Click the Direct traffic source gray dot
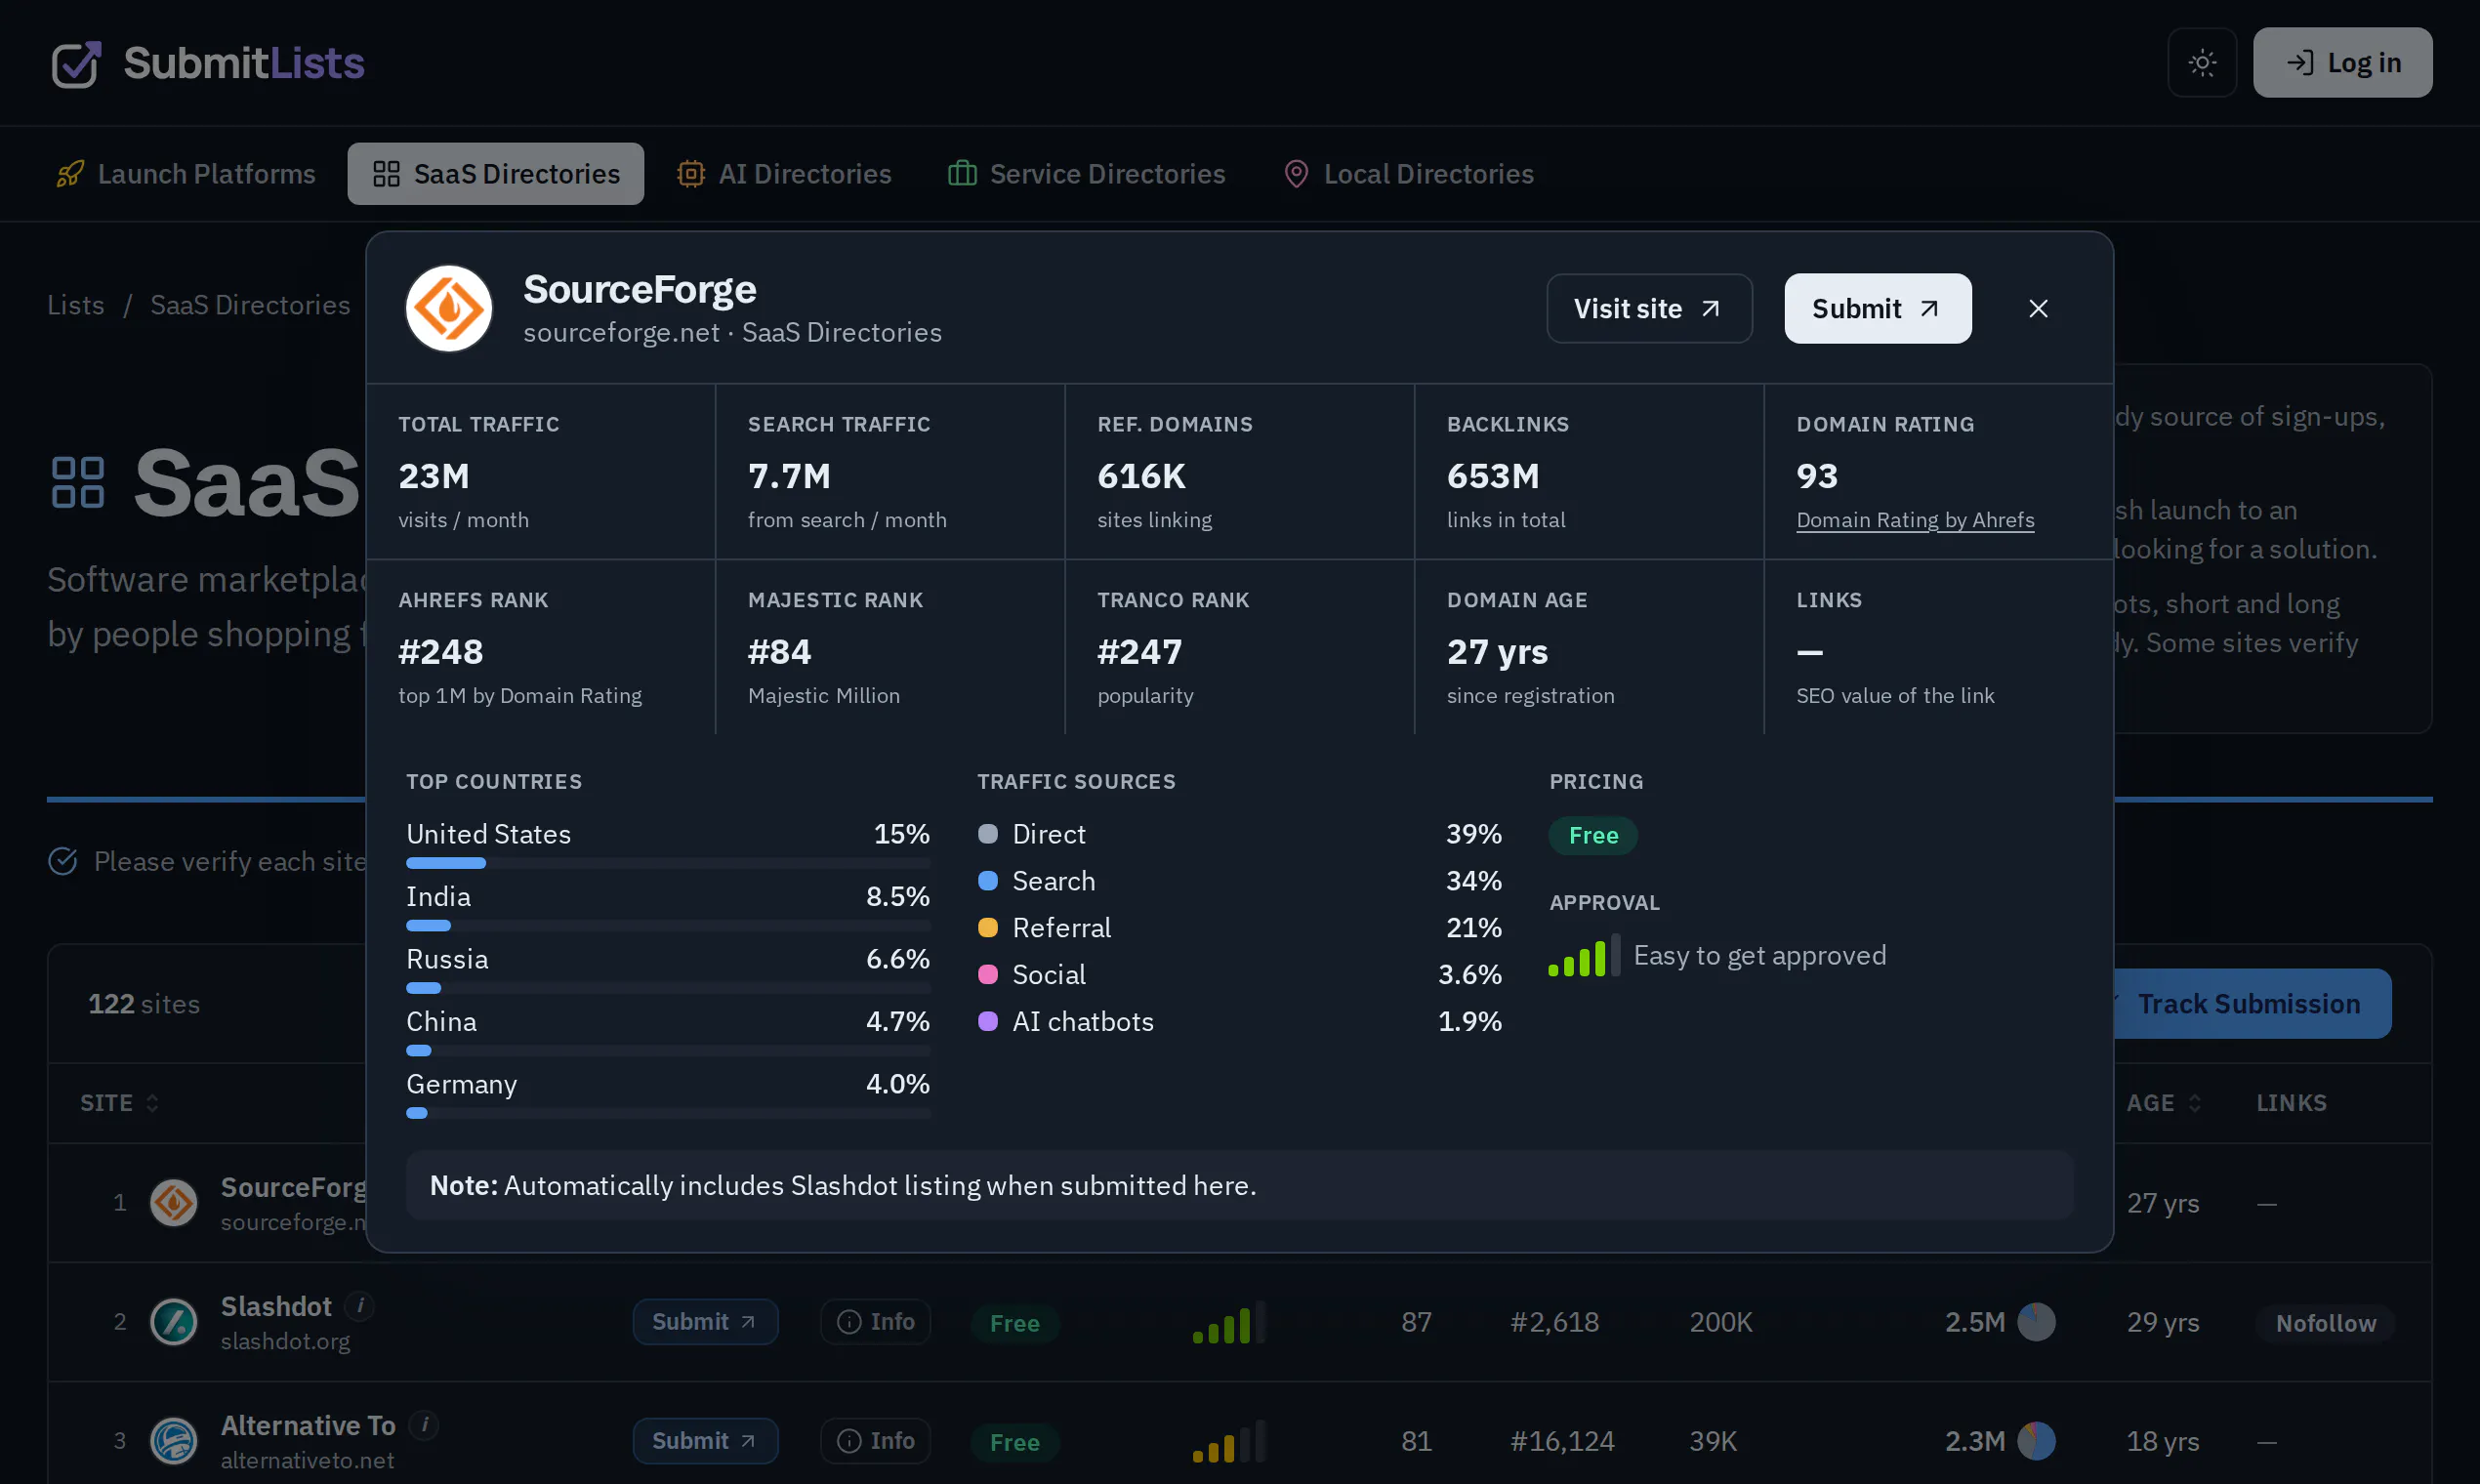This screenshot has width=2480, height=1484. 987,833
